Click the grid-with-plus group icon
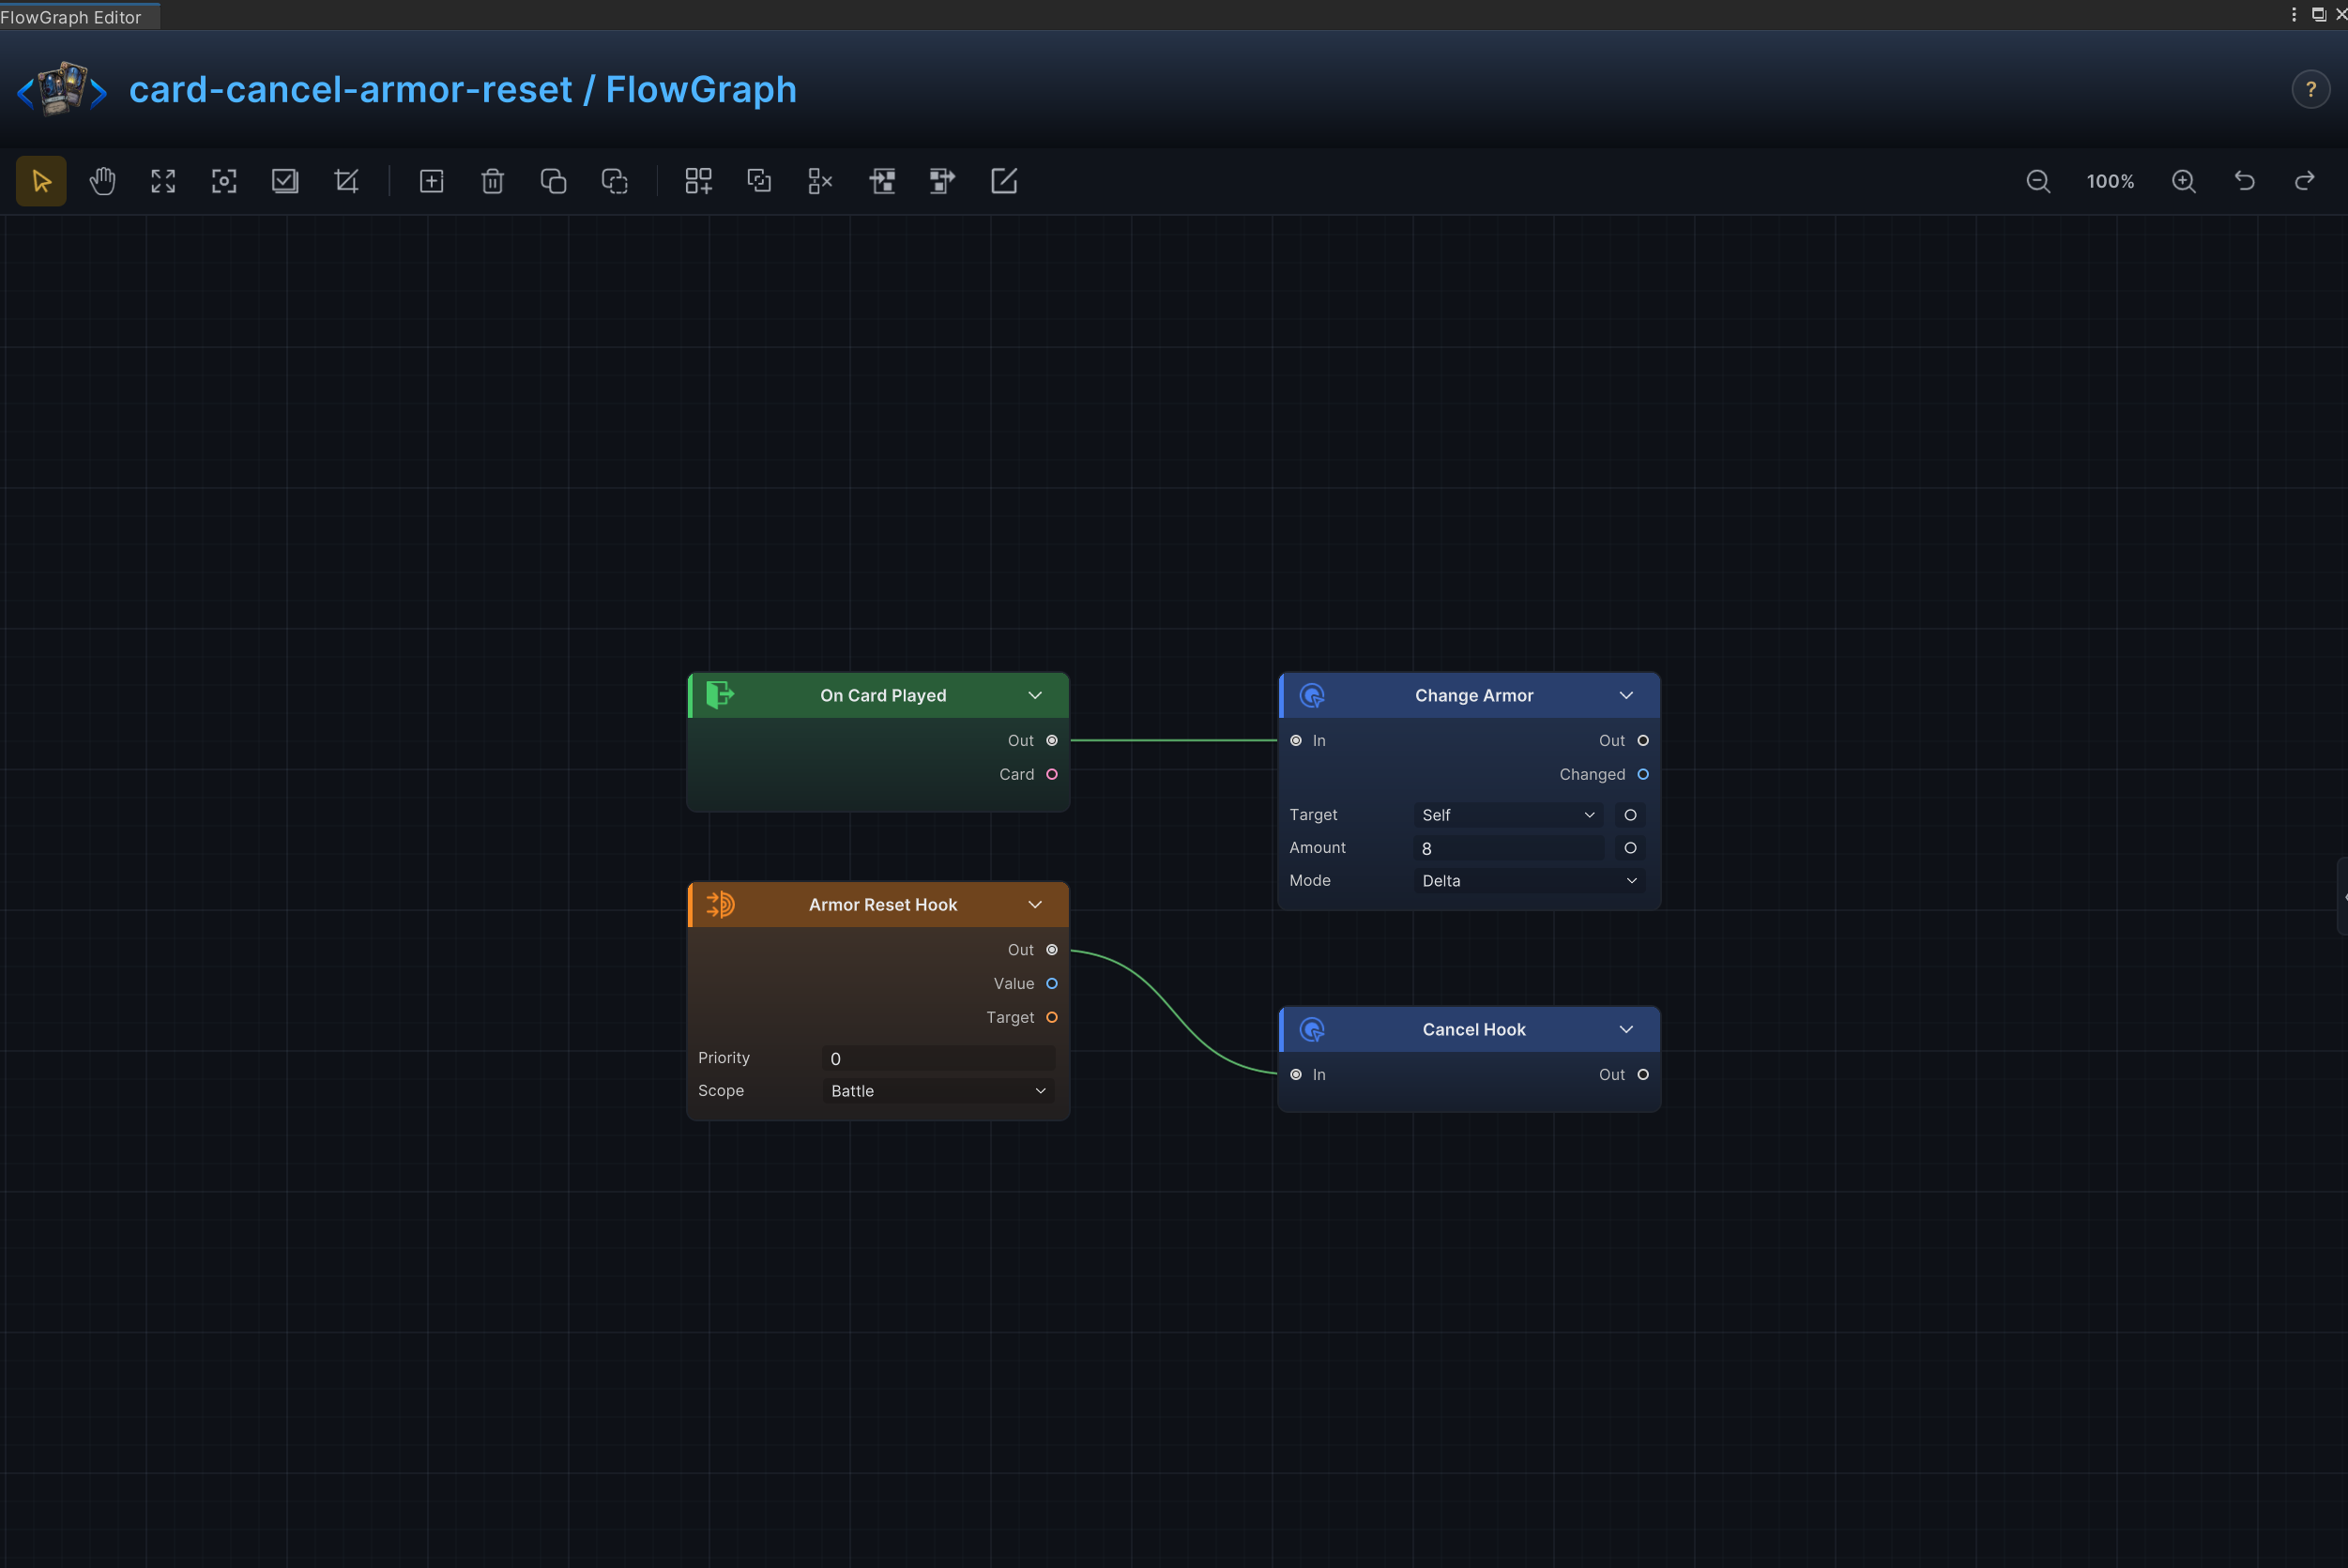This screenshot has width=2348, height=1568. pos(698,181)
